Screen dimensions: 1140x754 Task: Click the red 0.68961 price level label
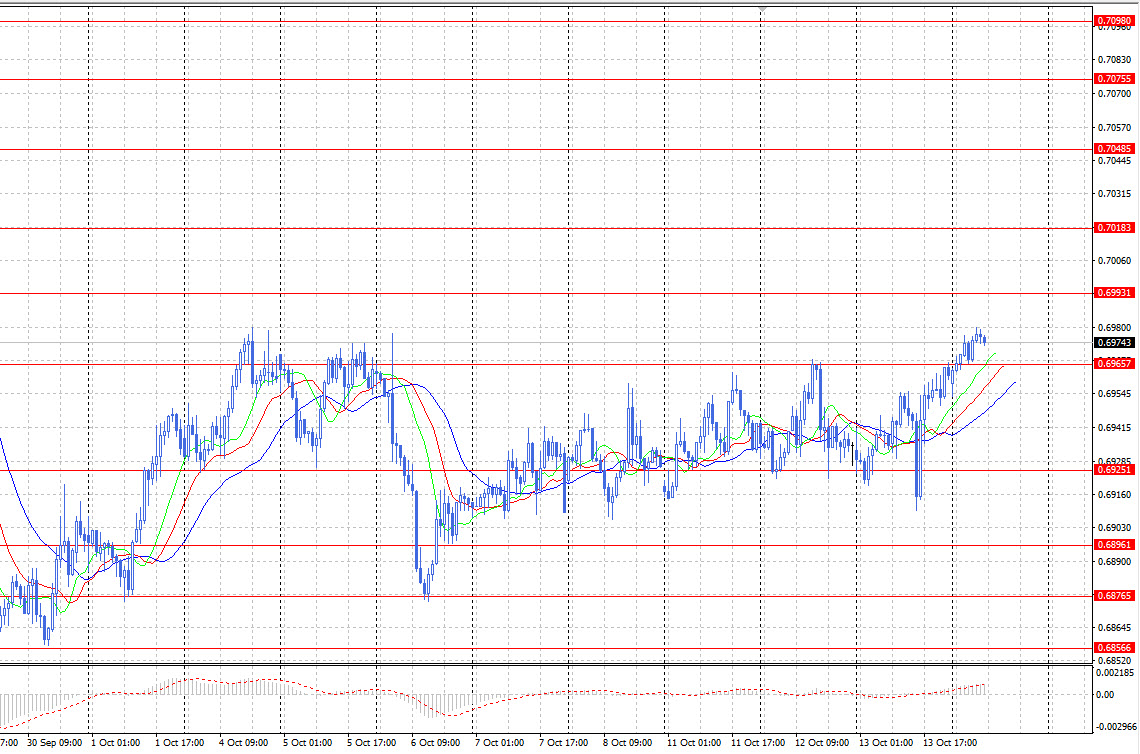1114,545
